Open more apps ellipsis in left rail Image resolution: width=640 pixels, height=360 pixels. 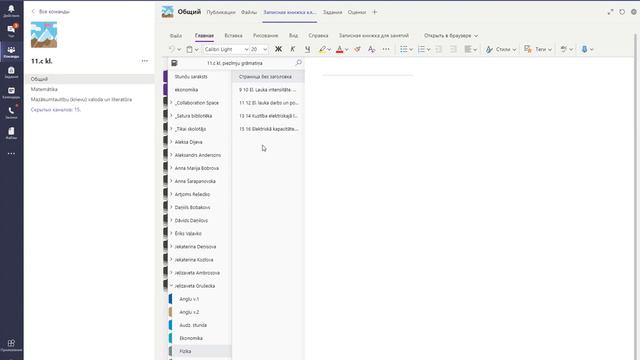(11, 153)
